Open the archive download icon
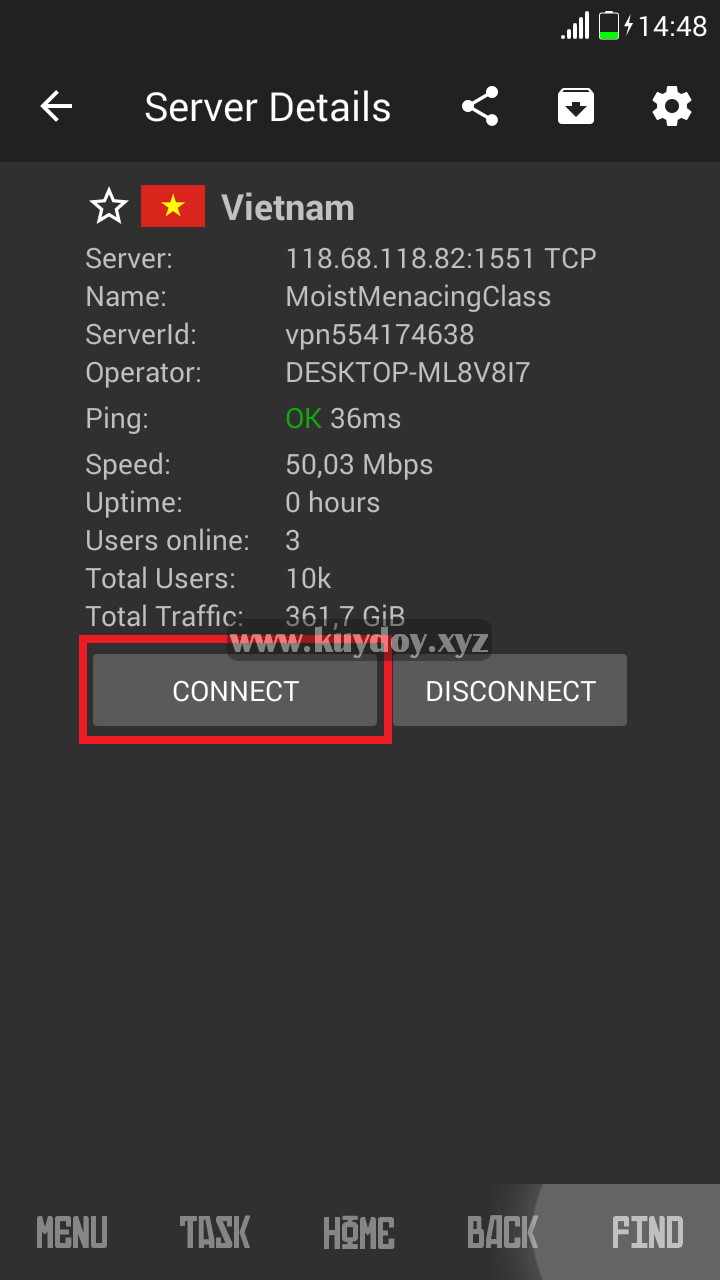The height and width of the screenshot is (1280, 720). (x=576, y=106)
